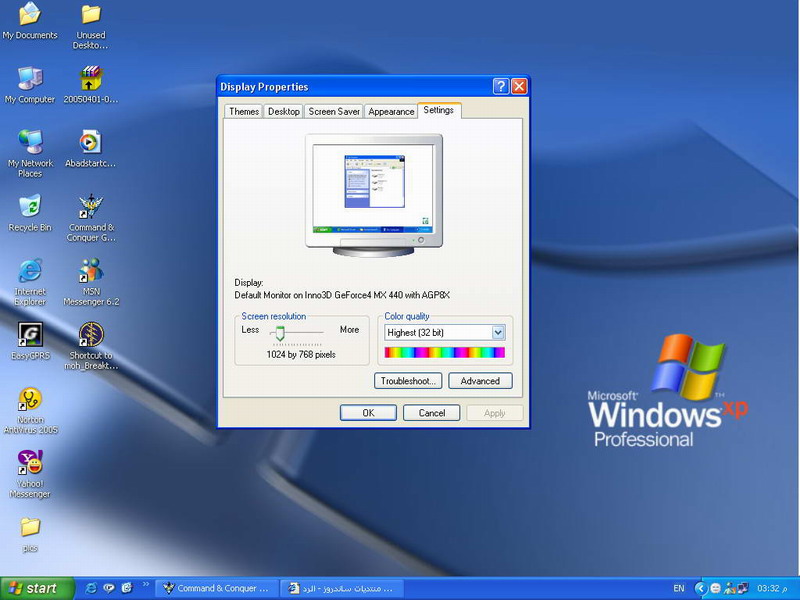This screenshot has width=800, height=600.
Task: Click the color spectrum preview bar
Action: tap(444, 353)
